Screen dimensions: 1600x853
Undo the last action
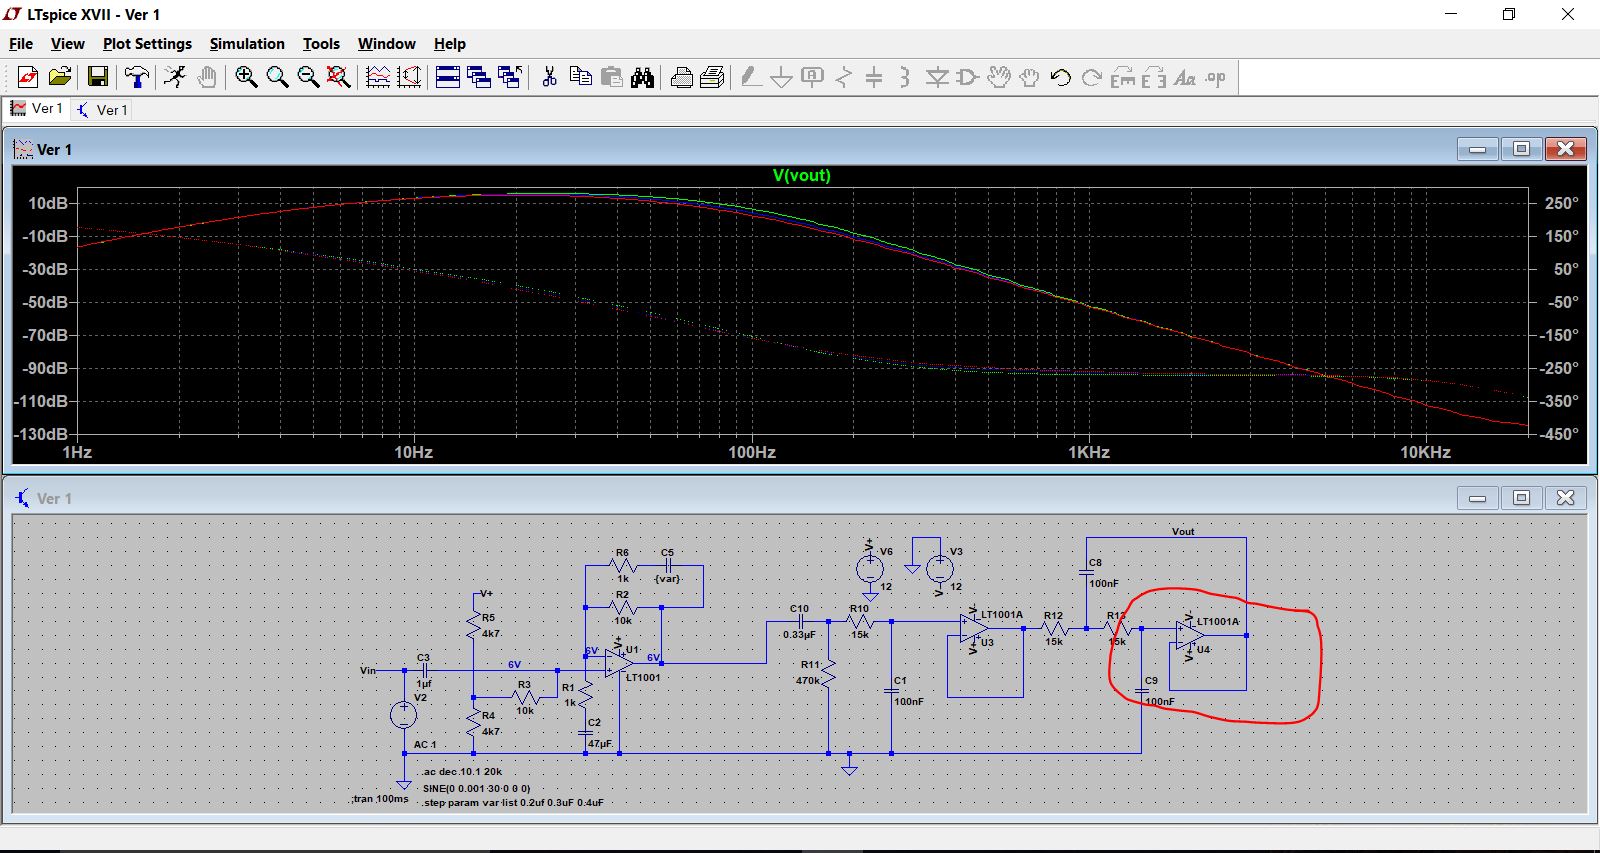pyautogui.click(x=1061, y=77)
